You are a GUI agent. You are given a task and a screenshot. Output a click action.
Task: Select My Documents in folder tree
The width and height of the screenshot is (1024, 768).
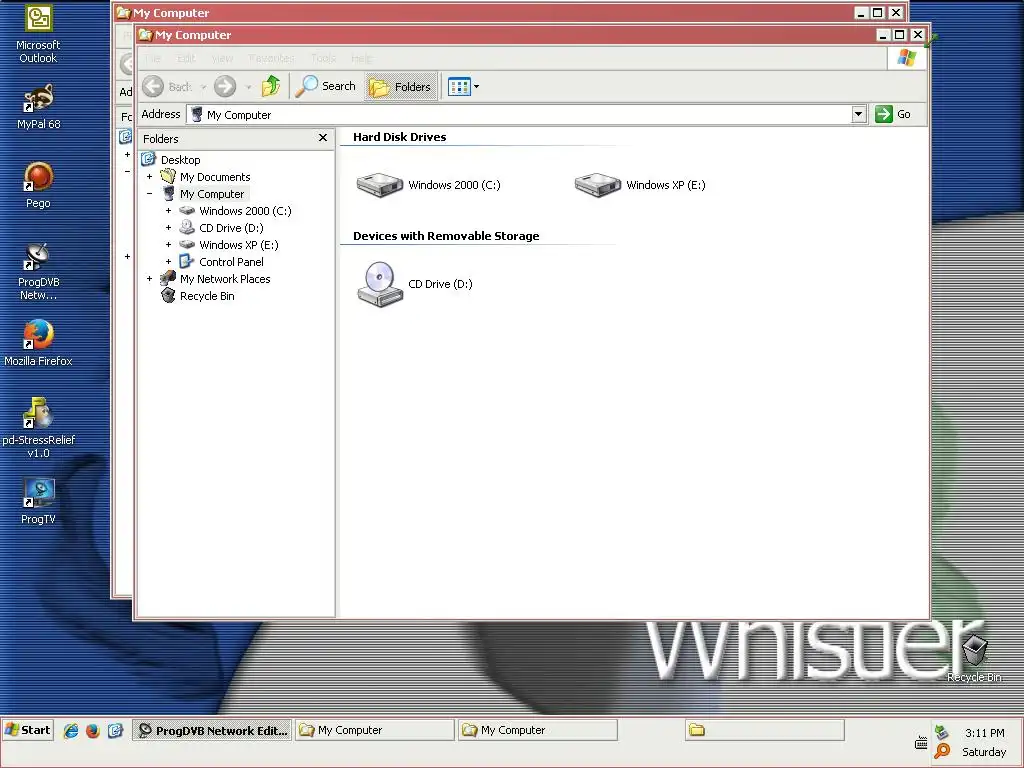(215, 177)
